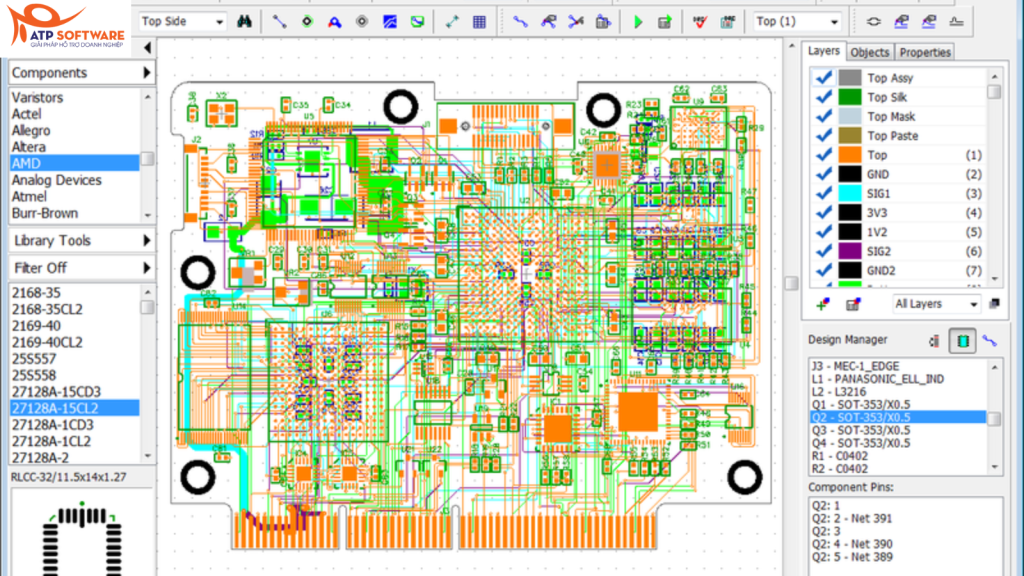Click the green plus add layer icon
This screenshot has width=1024, height=576.
click(x=823, y=304)
